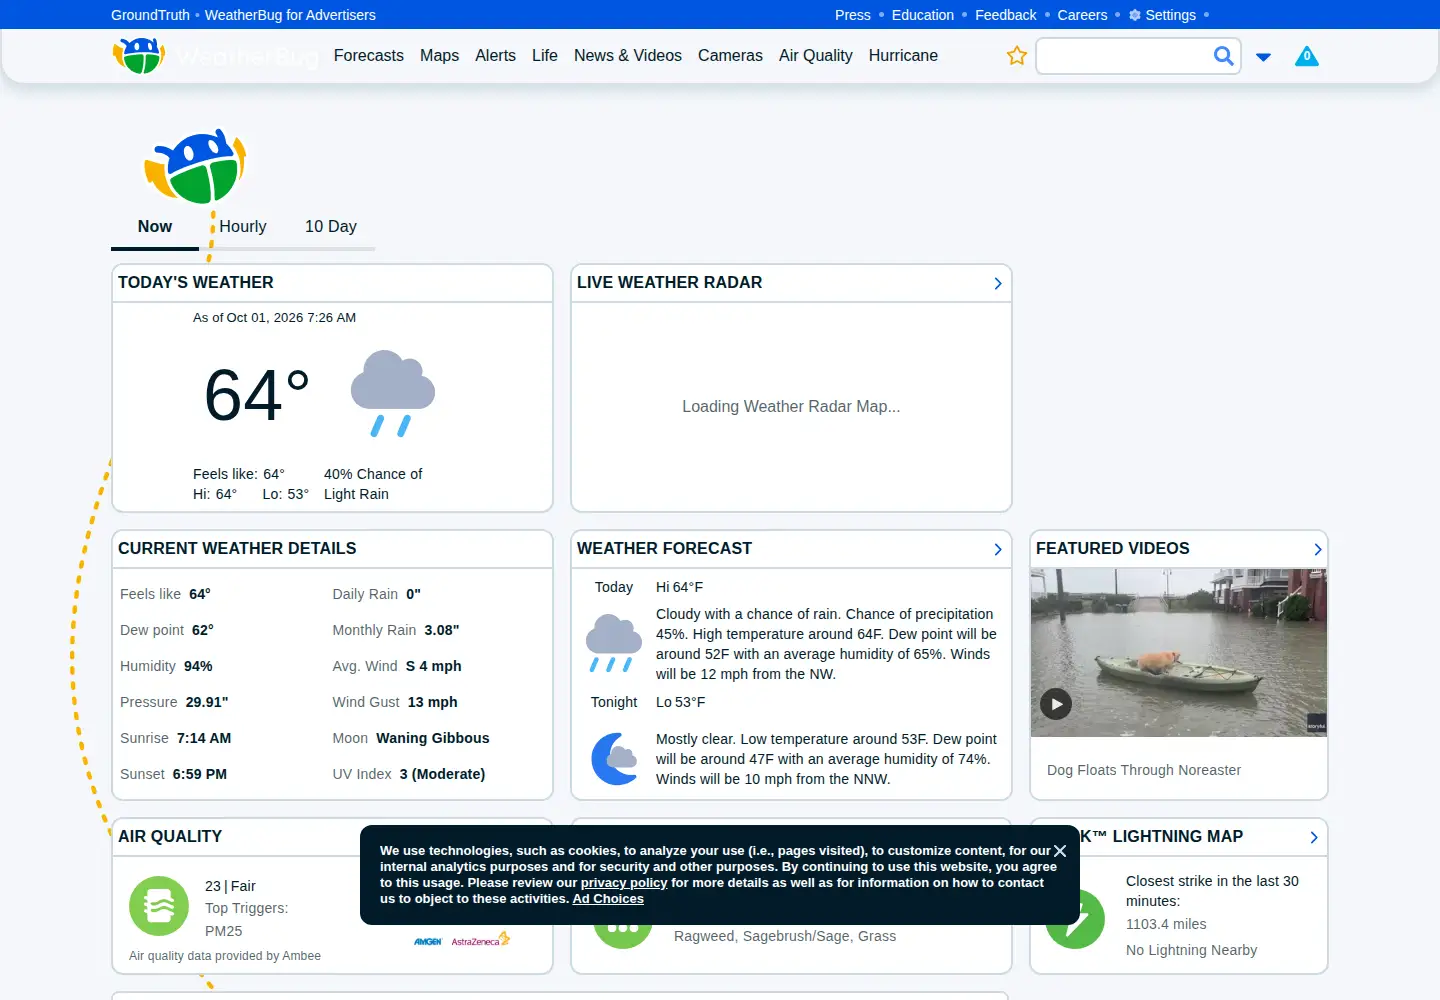Click the Dog Floats Through Noreaster title
The image size is (1440, 1000).
pos(1144,770)
